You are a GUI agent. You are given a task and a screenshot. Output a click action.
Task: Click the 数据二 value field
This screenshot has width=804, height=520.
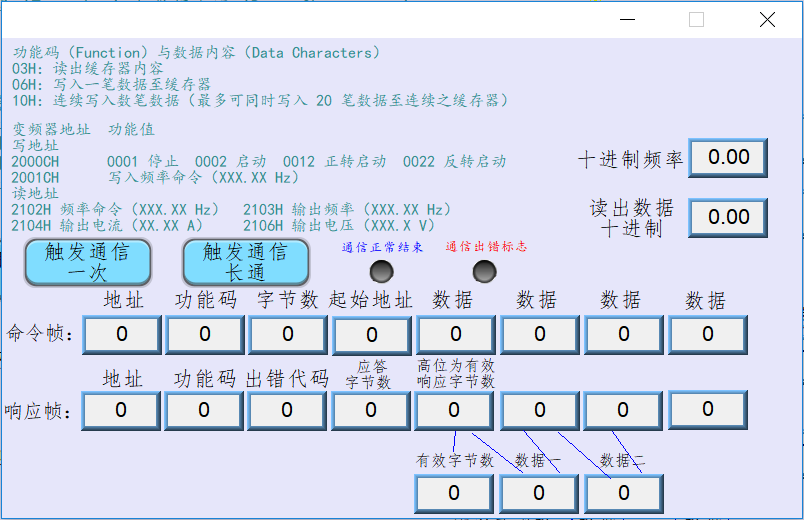pos(624,493)
